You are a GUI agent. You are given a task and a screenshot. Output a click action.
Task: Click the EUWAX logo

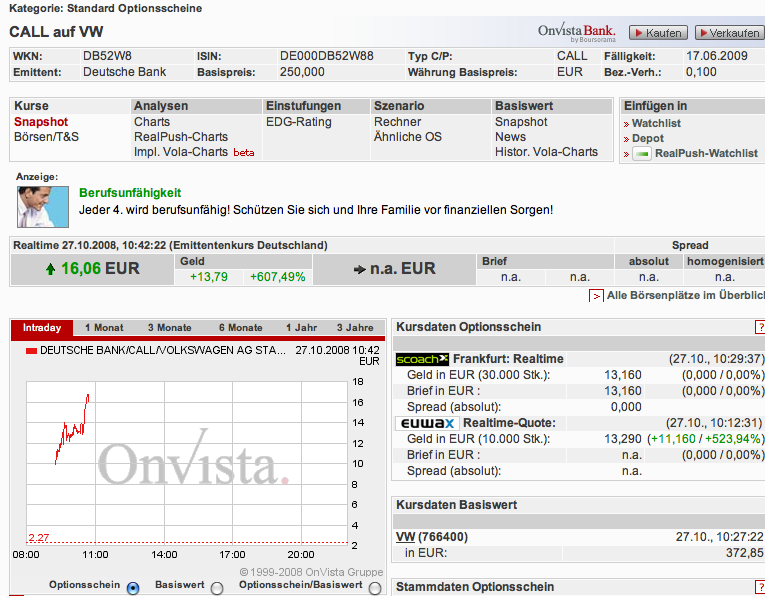click(x=427, y=423)
